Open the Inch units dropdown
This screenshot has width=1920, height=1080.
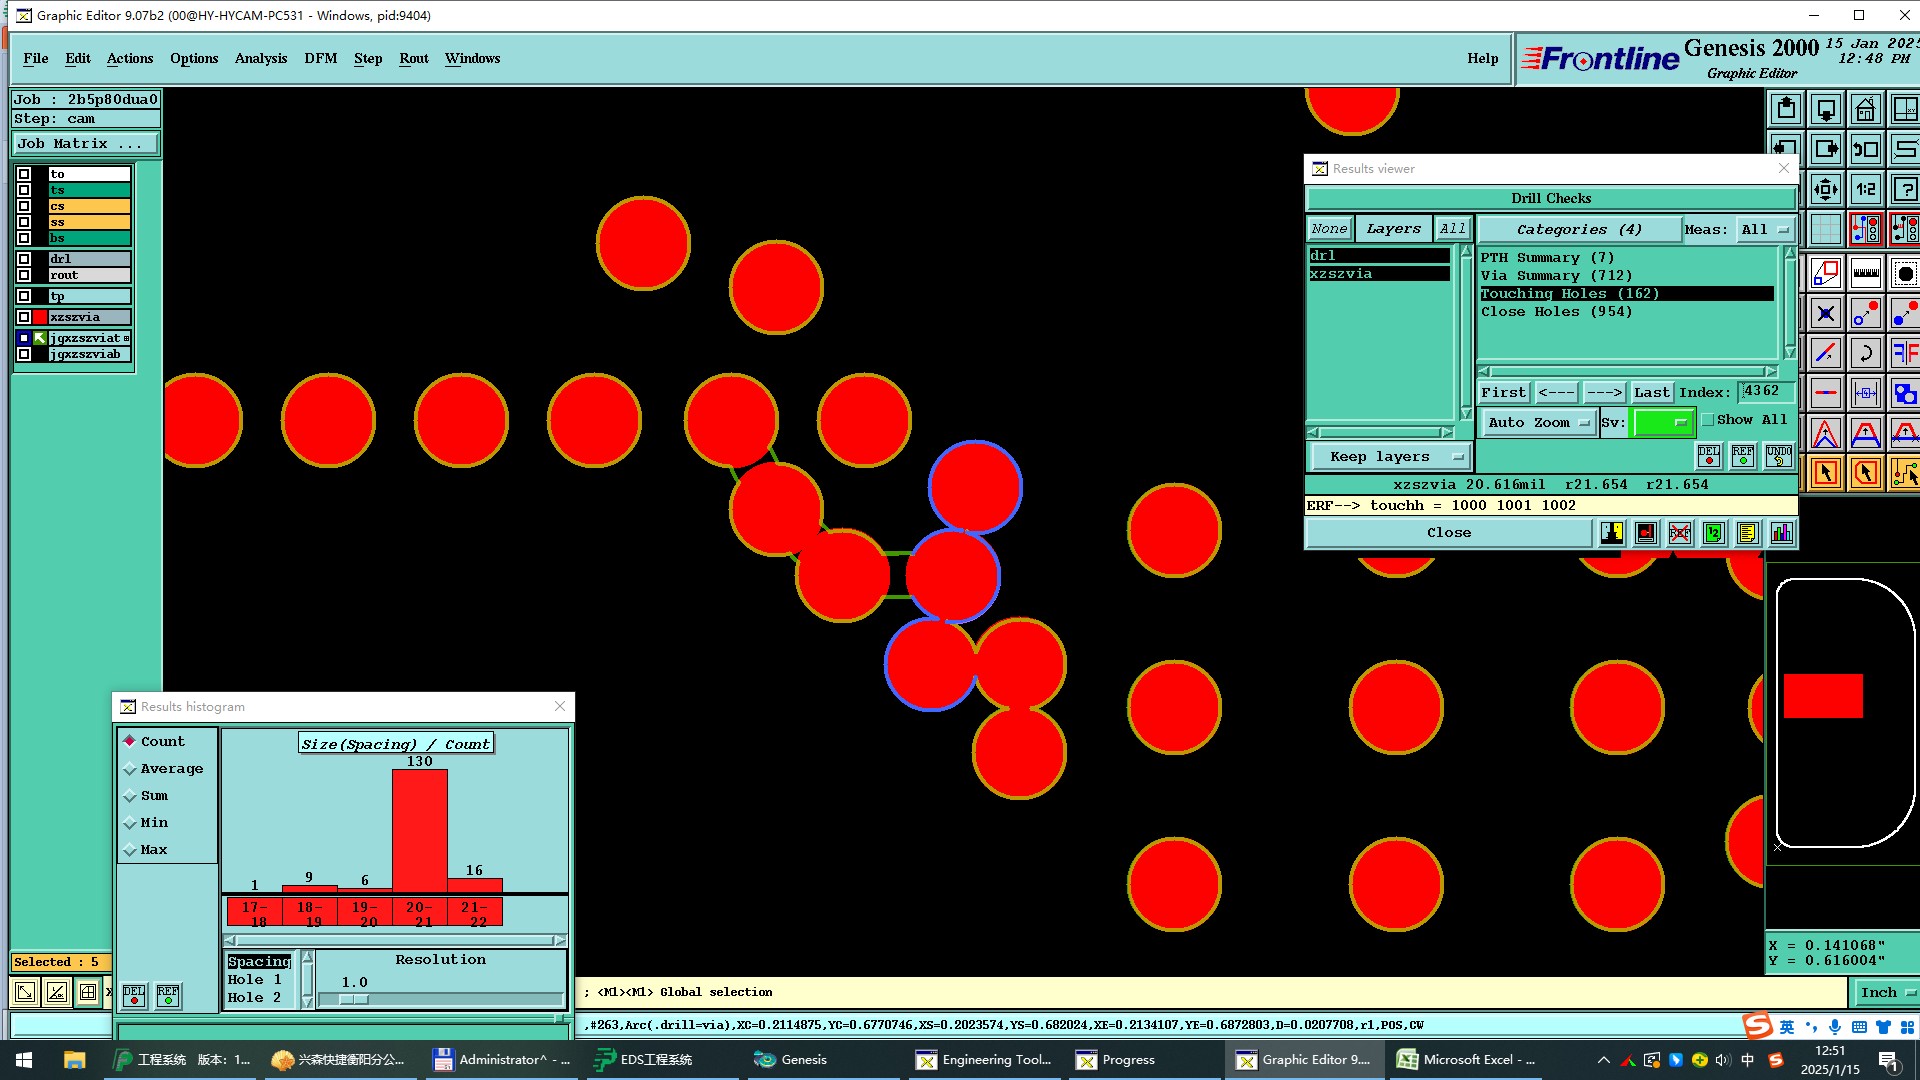pyautogui.click(x=1886, y=992)
